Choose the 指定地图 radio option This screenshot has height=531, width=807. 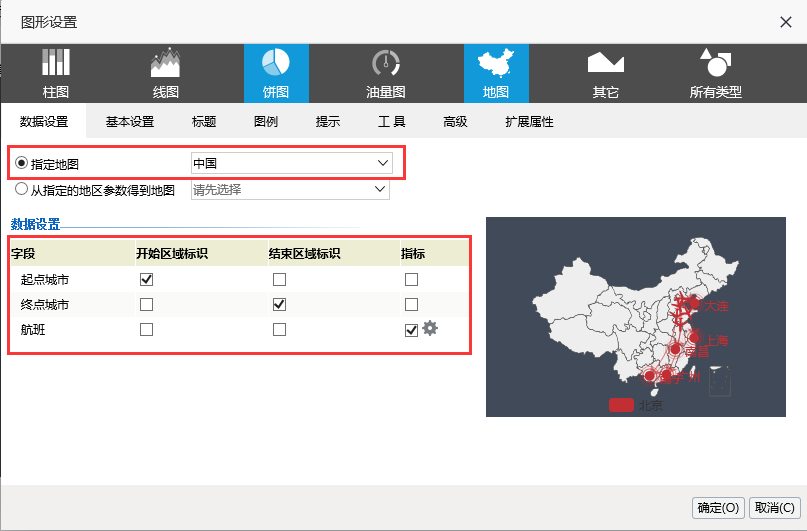(x=21, y=164)
